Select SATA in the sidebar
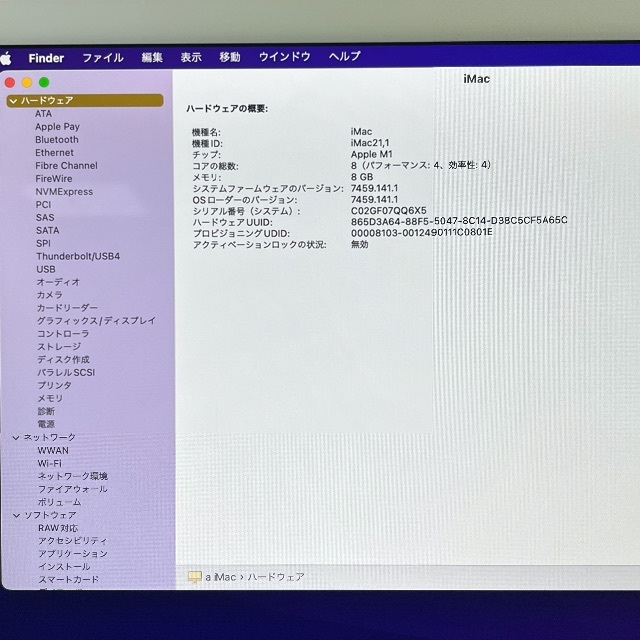This screenshot has height=640, width=640. tap(47, 231)
